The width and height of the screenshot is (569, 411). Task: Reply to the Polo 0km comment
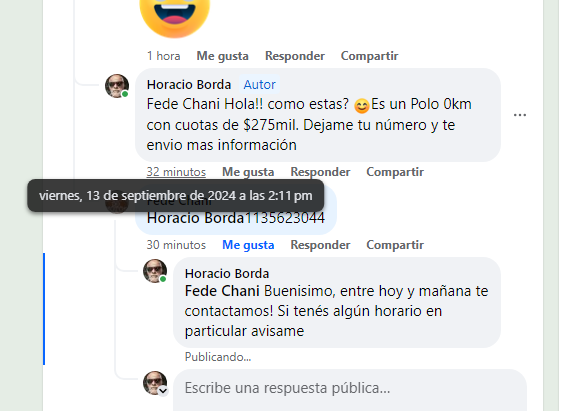[320, 172]
